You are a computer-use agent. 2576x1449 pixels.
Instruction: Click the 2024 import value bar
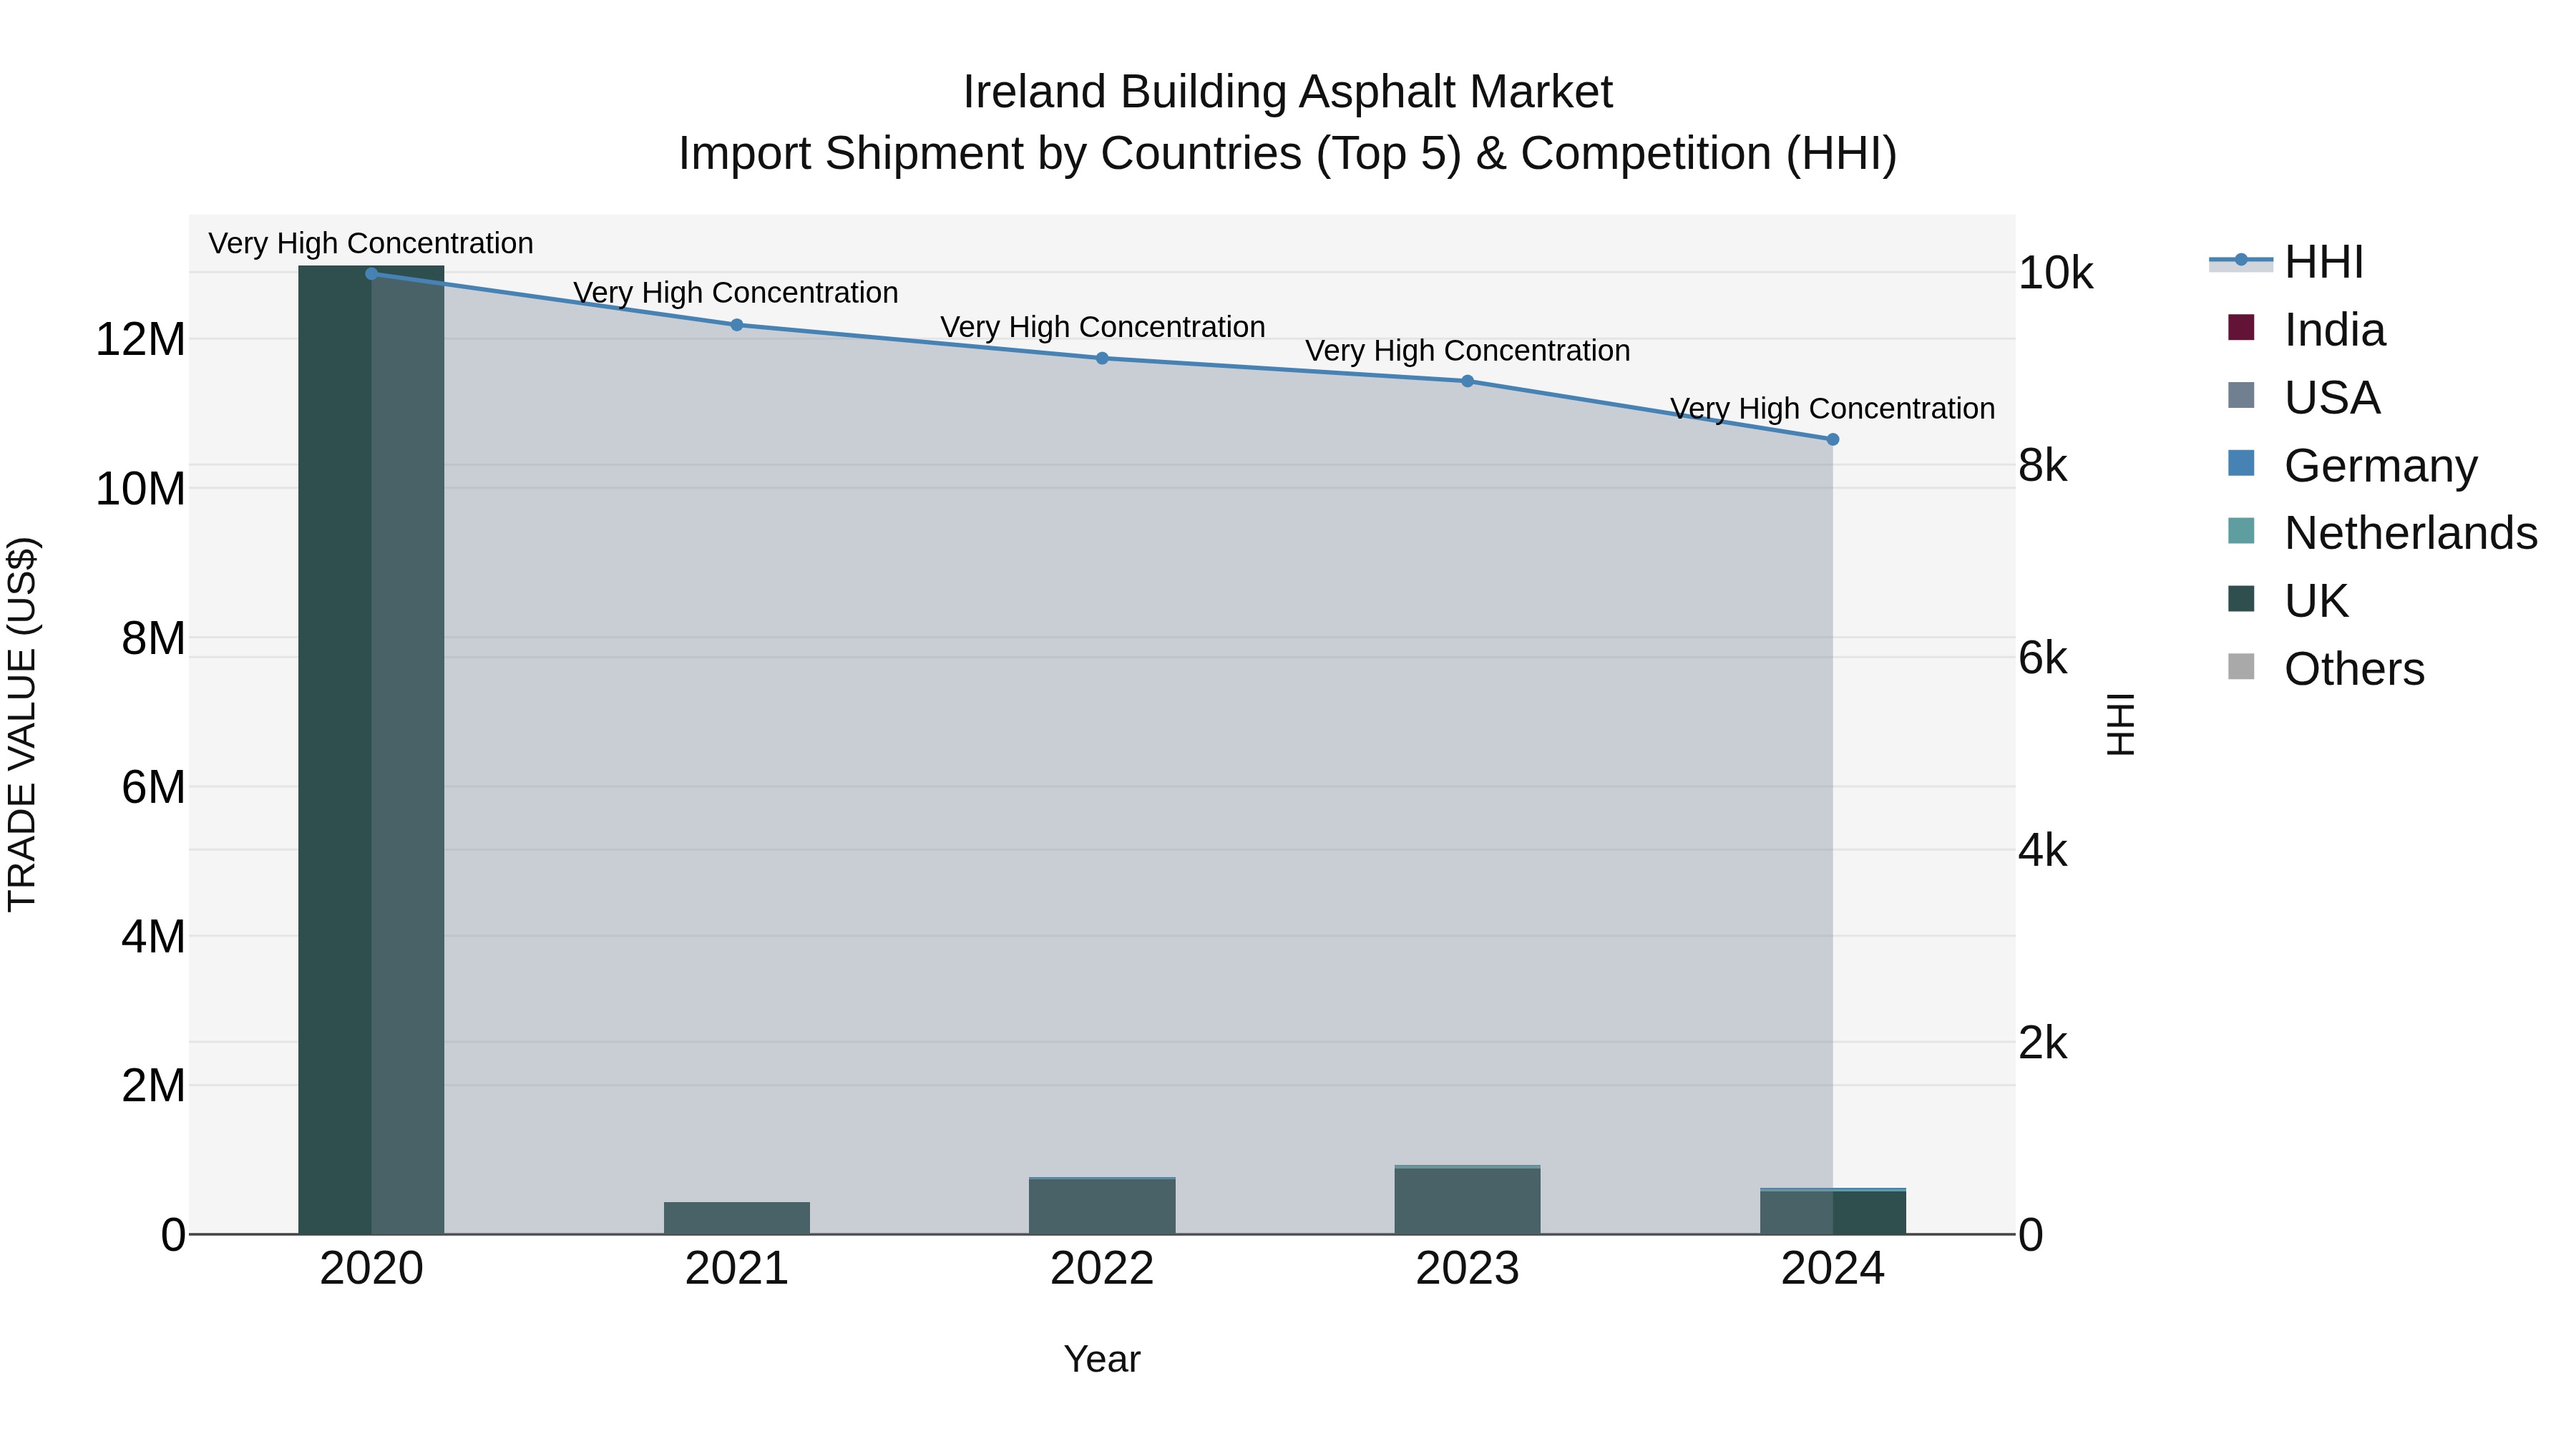coord(1833,1211)
